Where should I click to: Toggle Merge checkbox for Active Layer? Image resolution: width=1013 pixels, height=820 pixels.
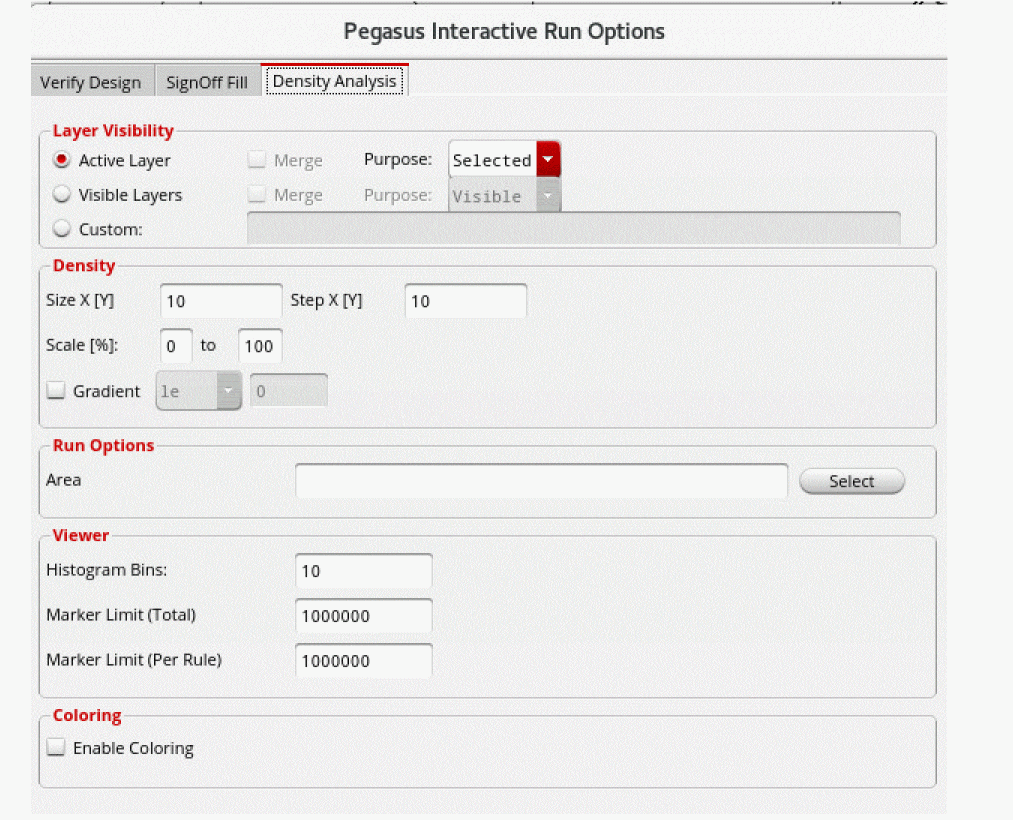[256, 159]
